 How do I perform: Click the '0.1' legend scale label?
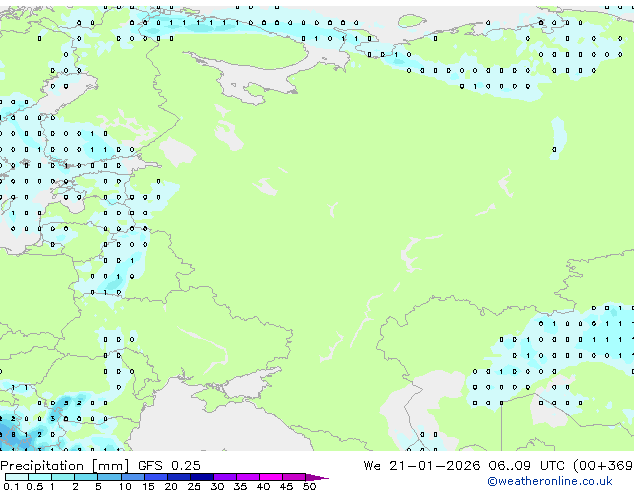11,486
